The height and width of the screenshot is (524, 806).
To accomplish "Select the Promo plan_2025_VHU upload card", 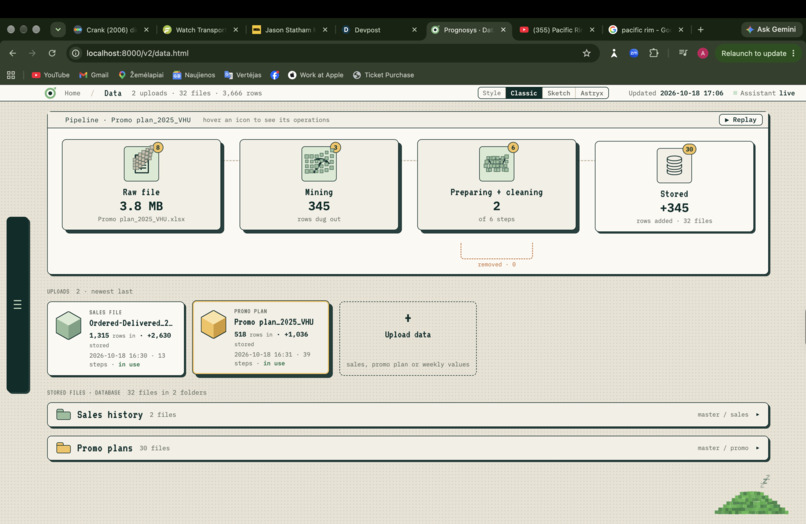I will point(261,338).
